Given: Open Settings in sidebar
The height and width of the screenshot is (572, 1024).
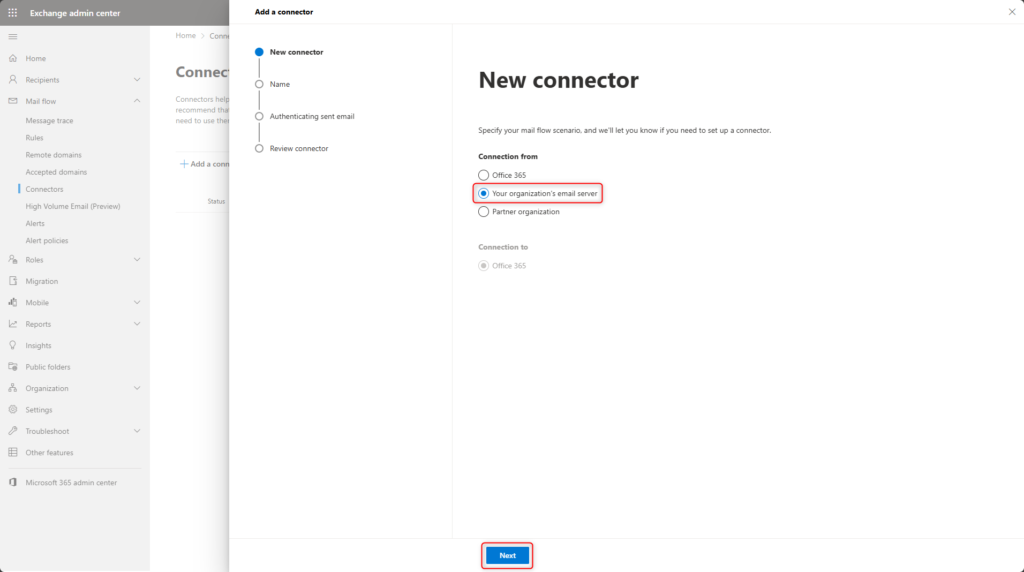Looking at the screenshot, I should [39, 410].
